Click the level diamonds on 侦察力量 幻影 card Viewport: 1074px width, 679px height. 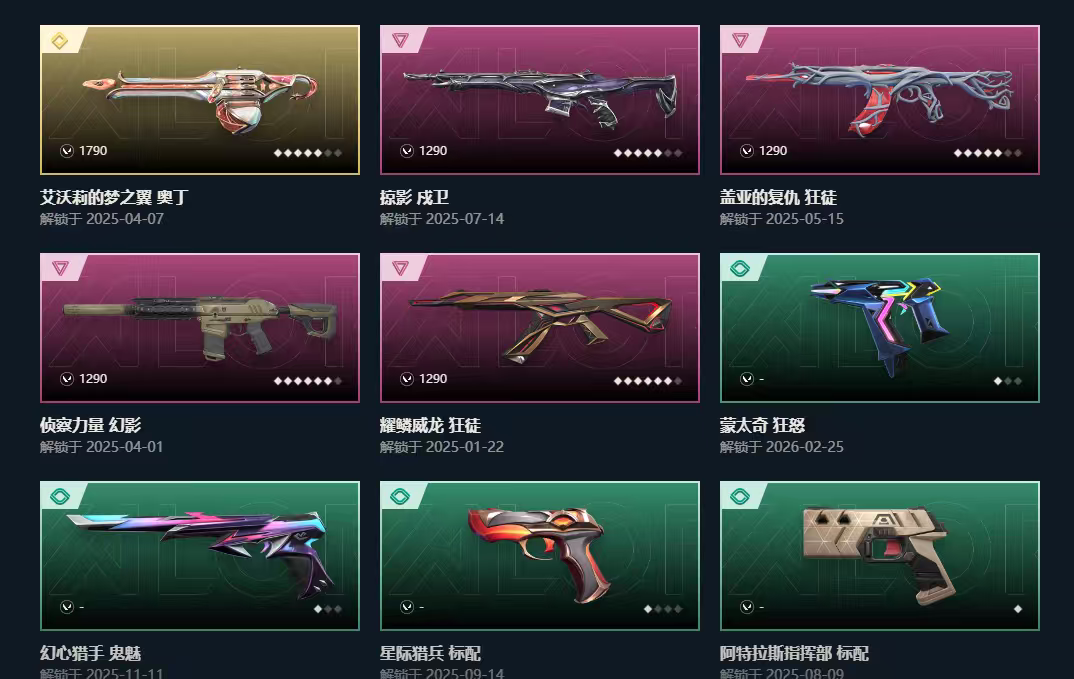[x=308, y=381]
